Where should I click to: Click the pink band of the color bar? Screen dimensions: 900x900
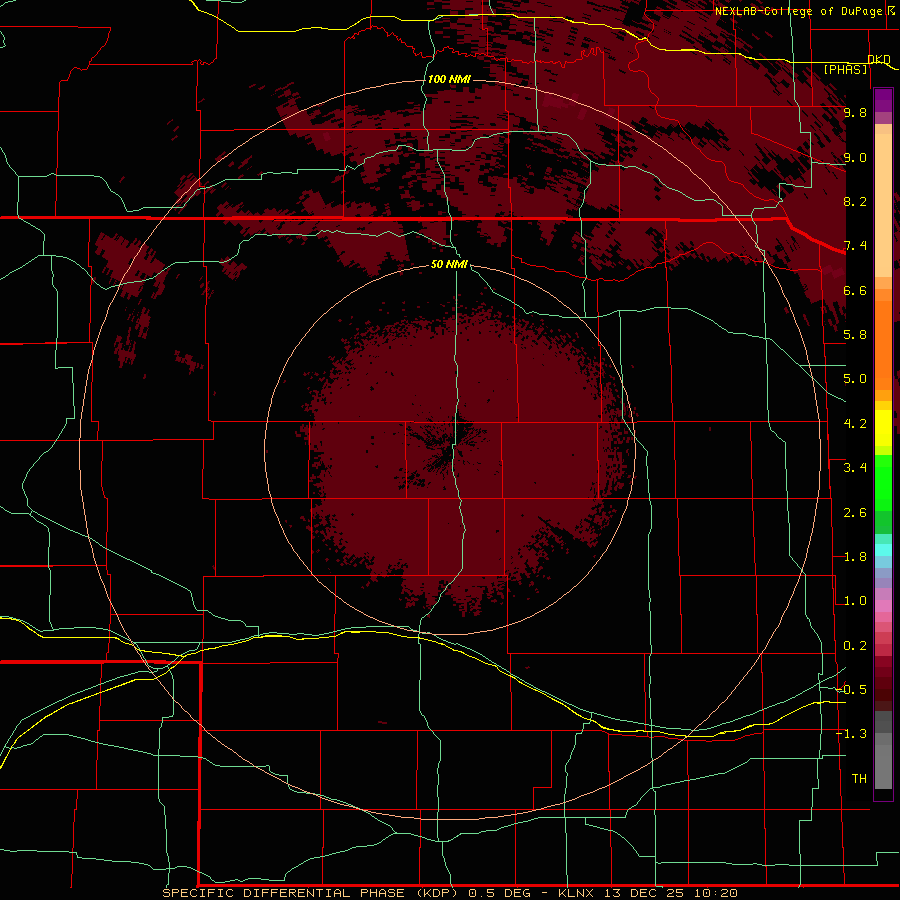tap(883, 606)
